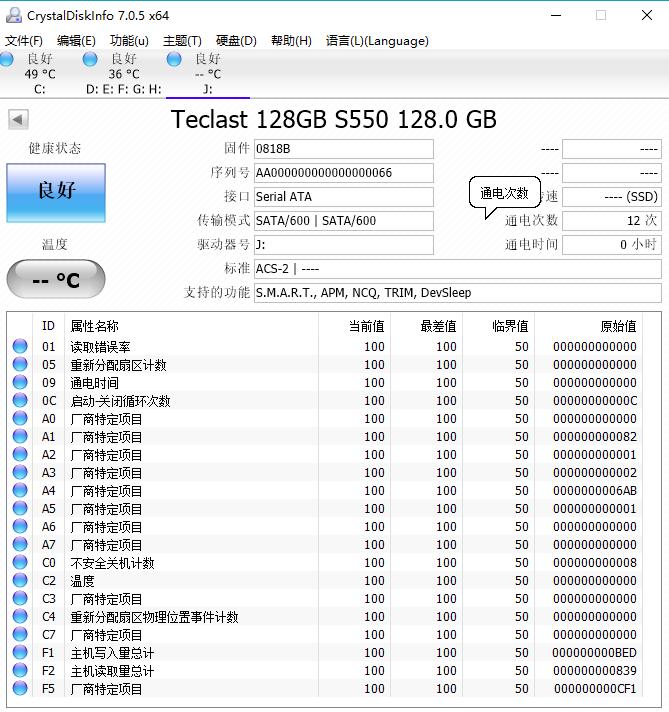Click raw value 000000000CF1
The image size is (669, 712).
[595, 689]
